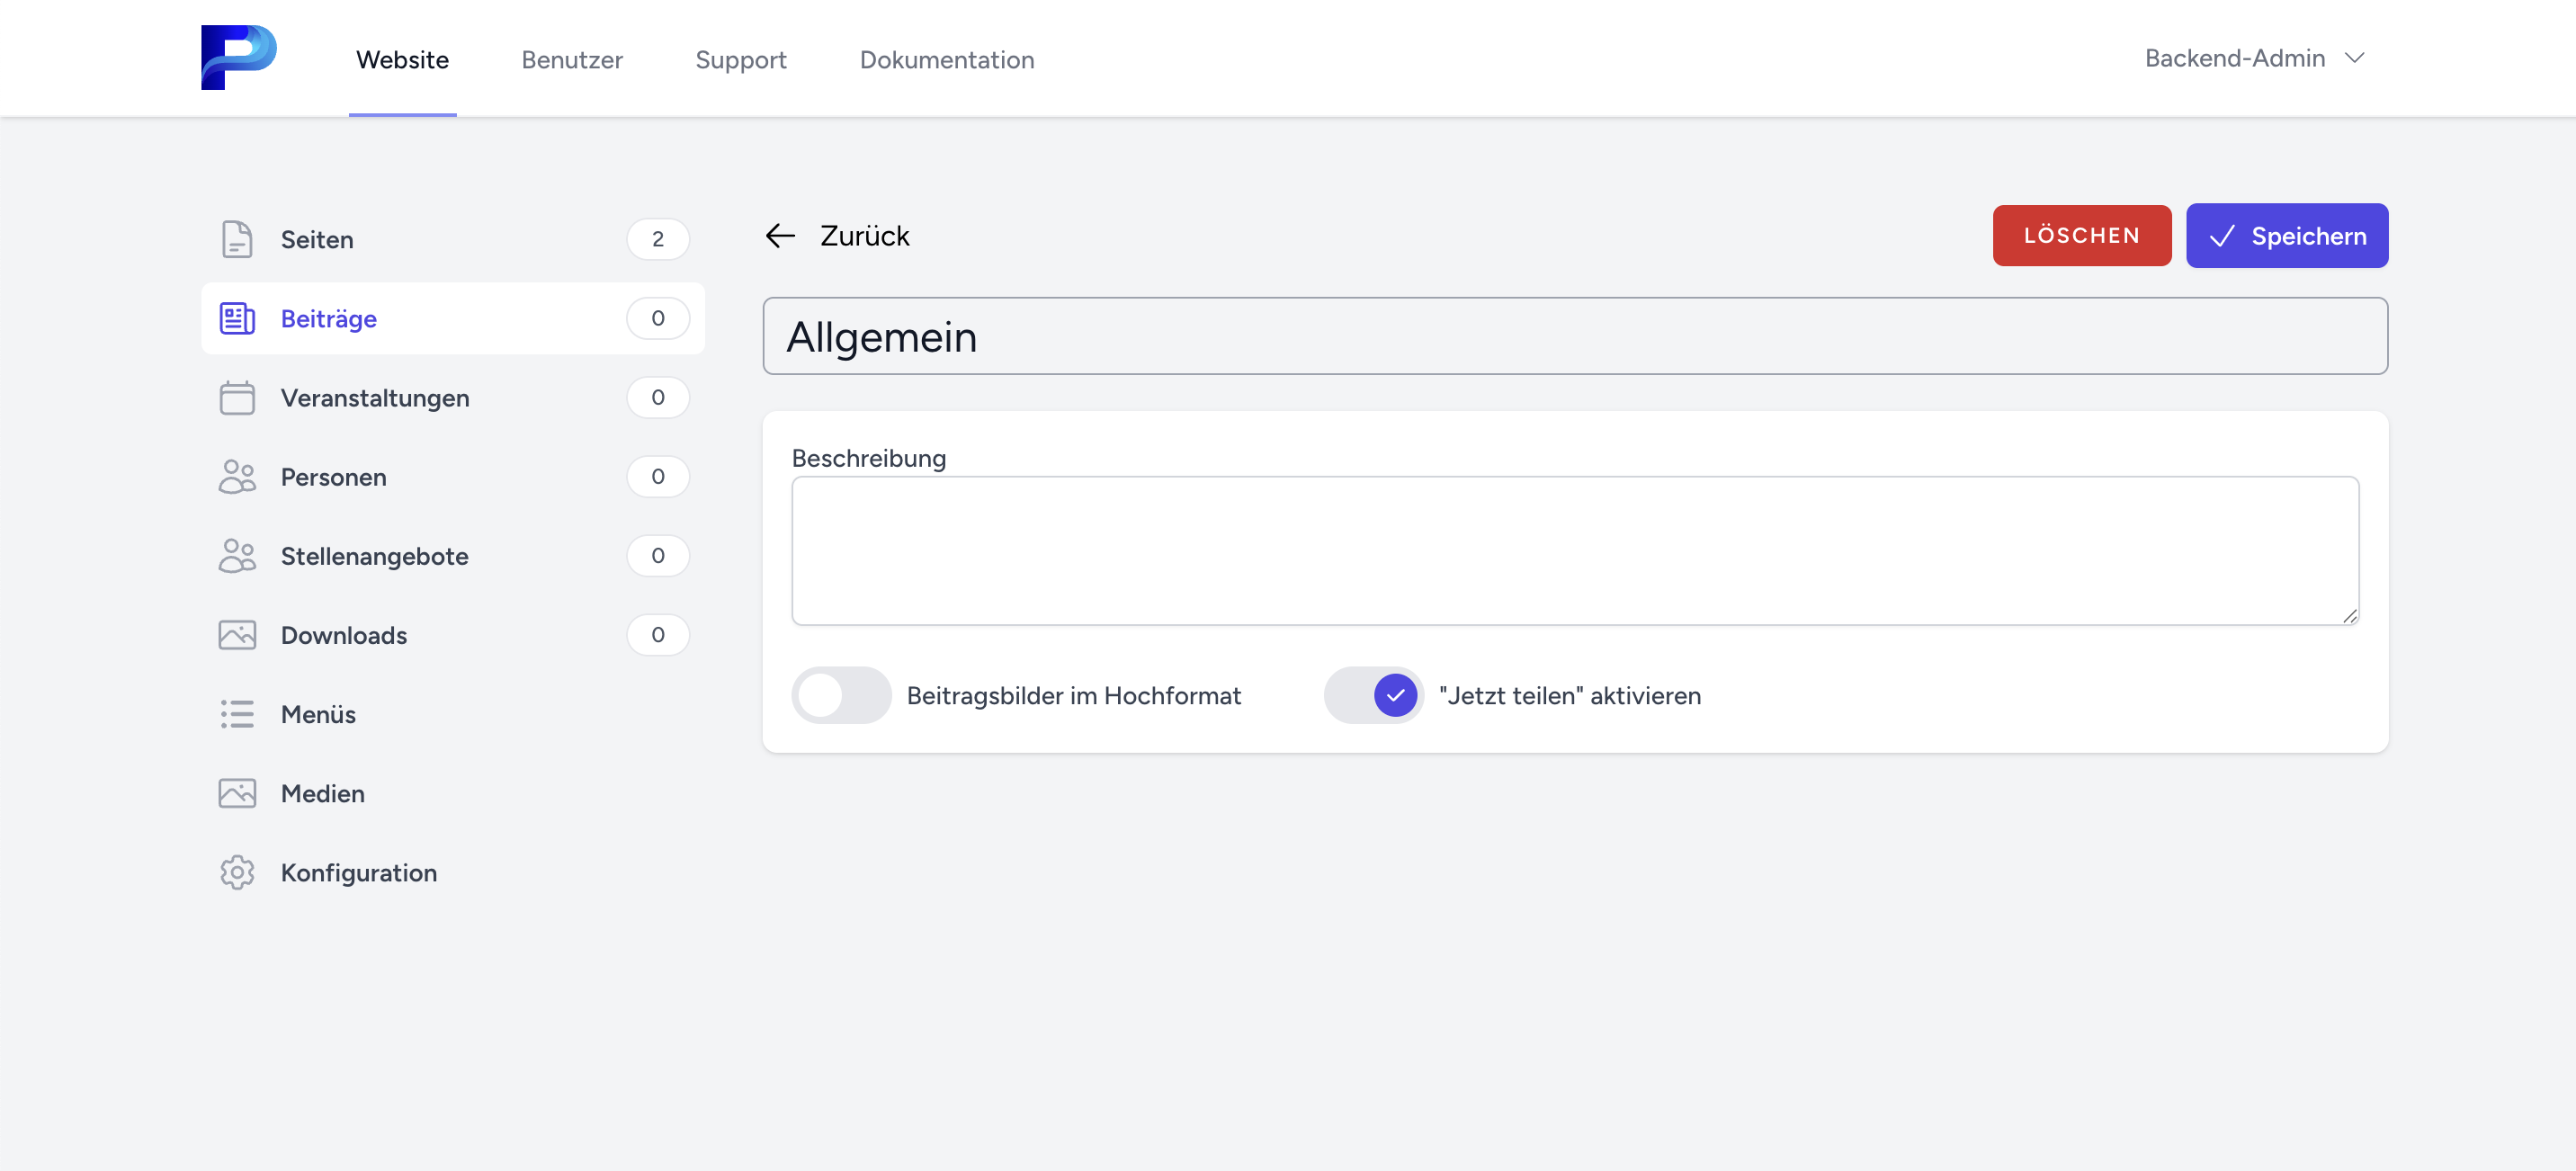
Task: Click the Seiten page icon
Action: [x=237, y=239]
